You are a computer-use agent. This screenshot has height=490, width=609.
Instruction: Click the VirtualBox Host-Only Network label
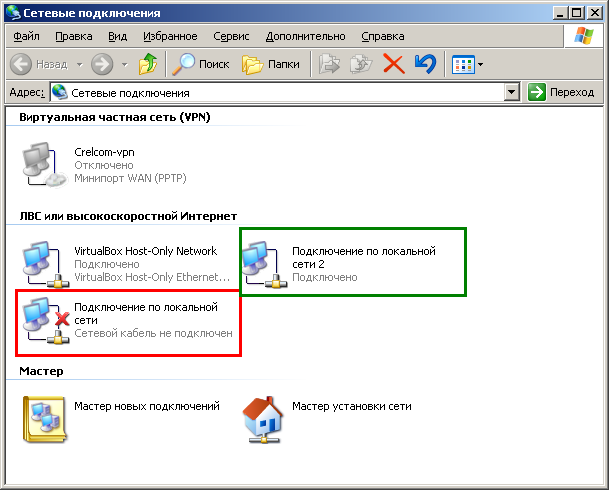click(x=145, y=251)
